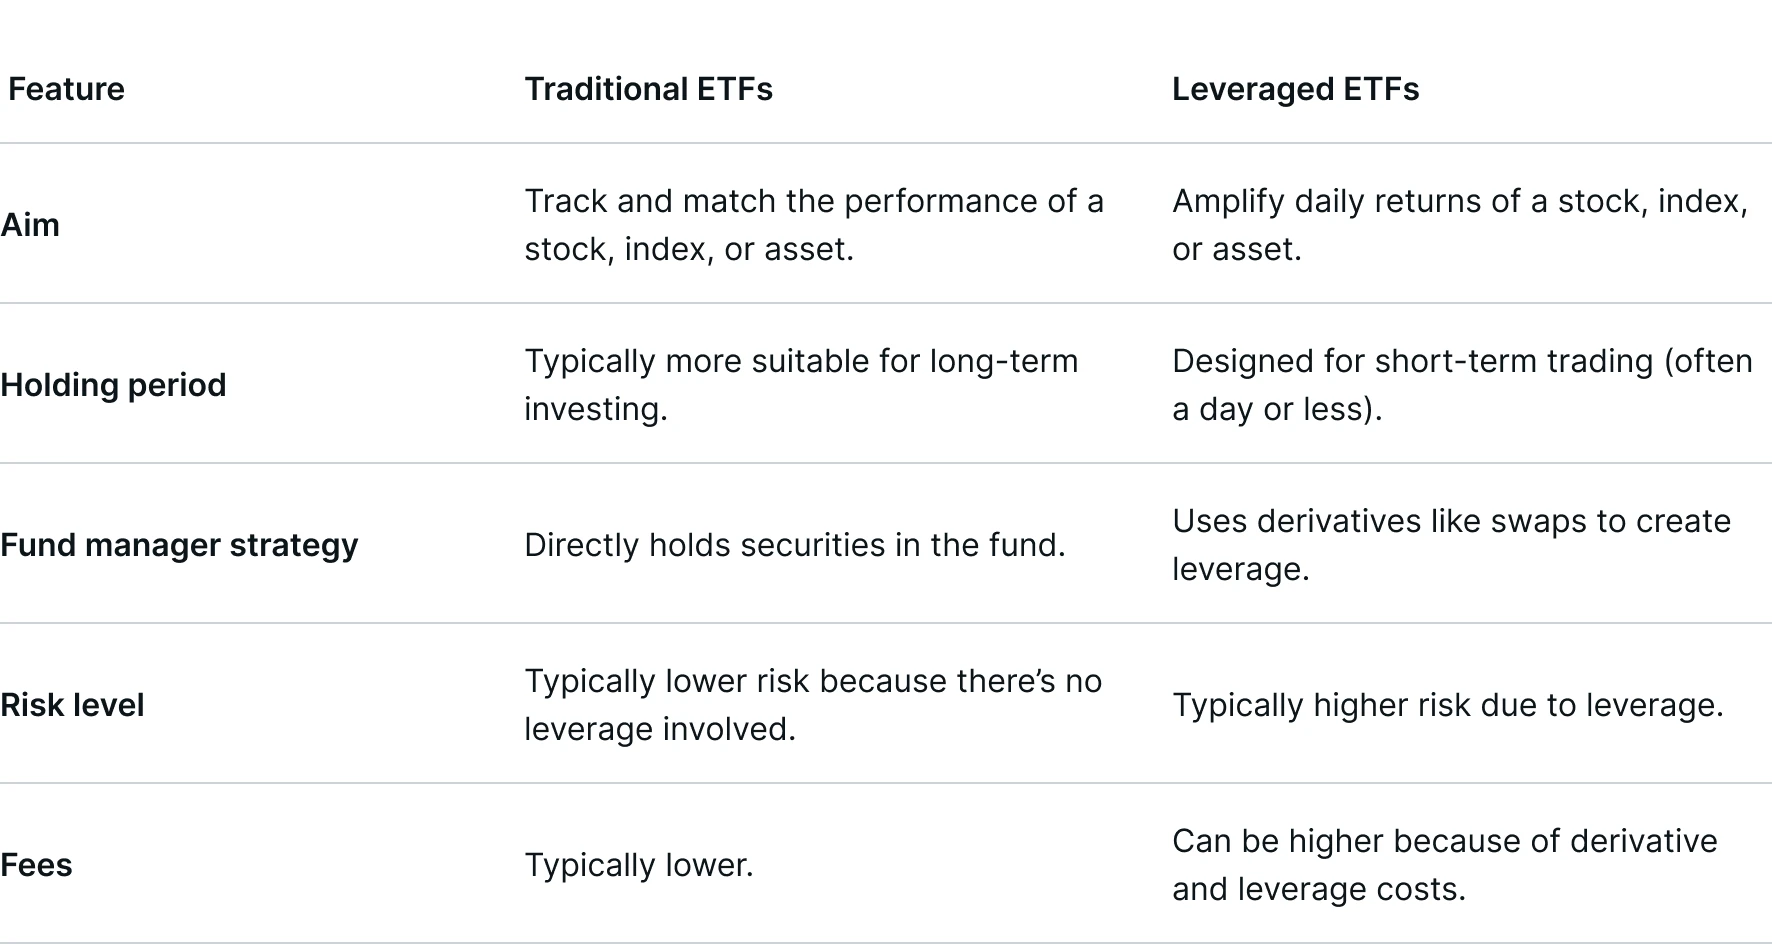This screenshot has width=1772, height=944.
Task: Click 'Designed for short-term trading' cell
Action: (x=1461, y=362)
